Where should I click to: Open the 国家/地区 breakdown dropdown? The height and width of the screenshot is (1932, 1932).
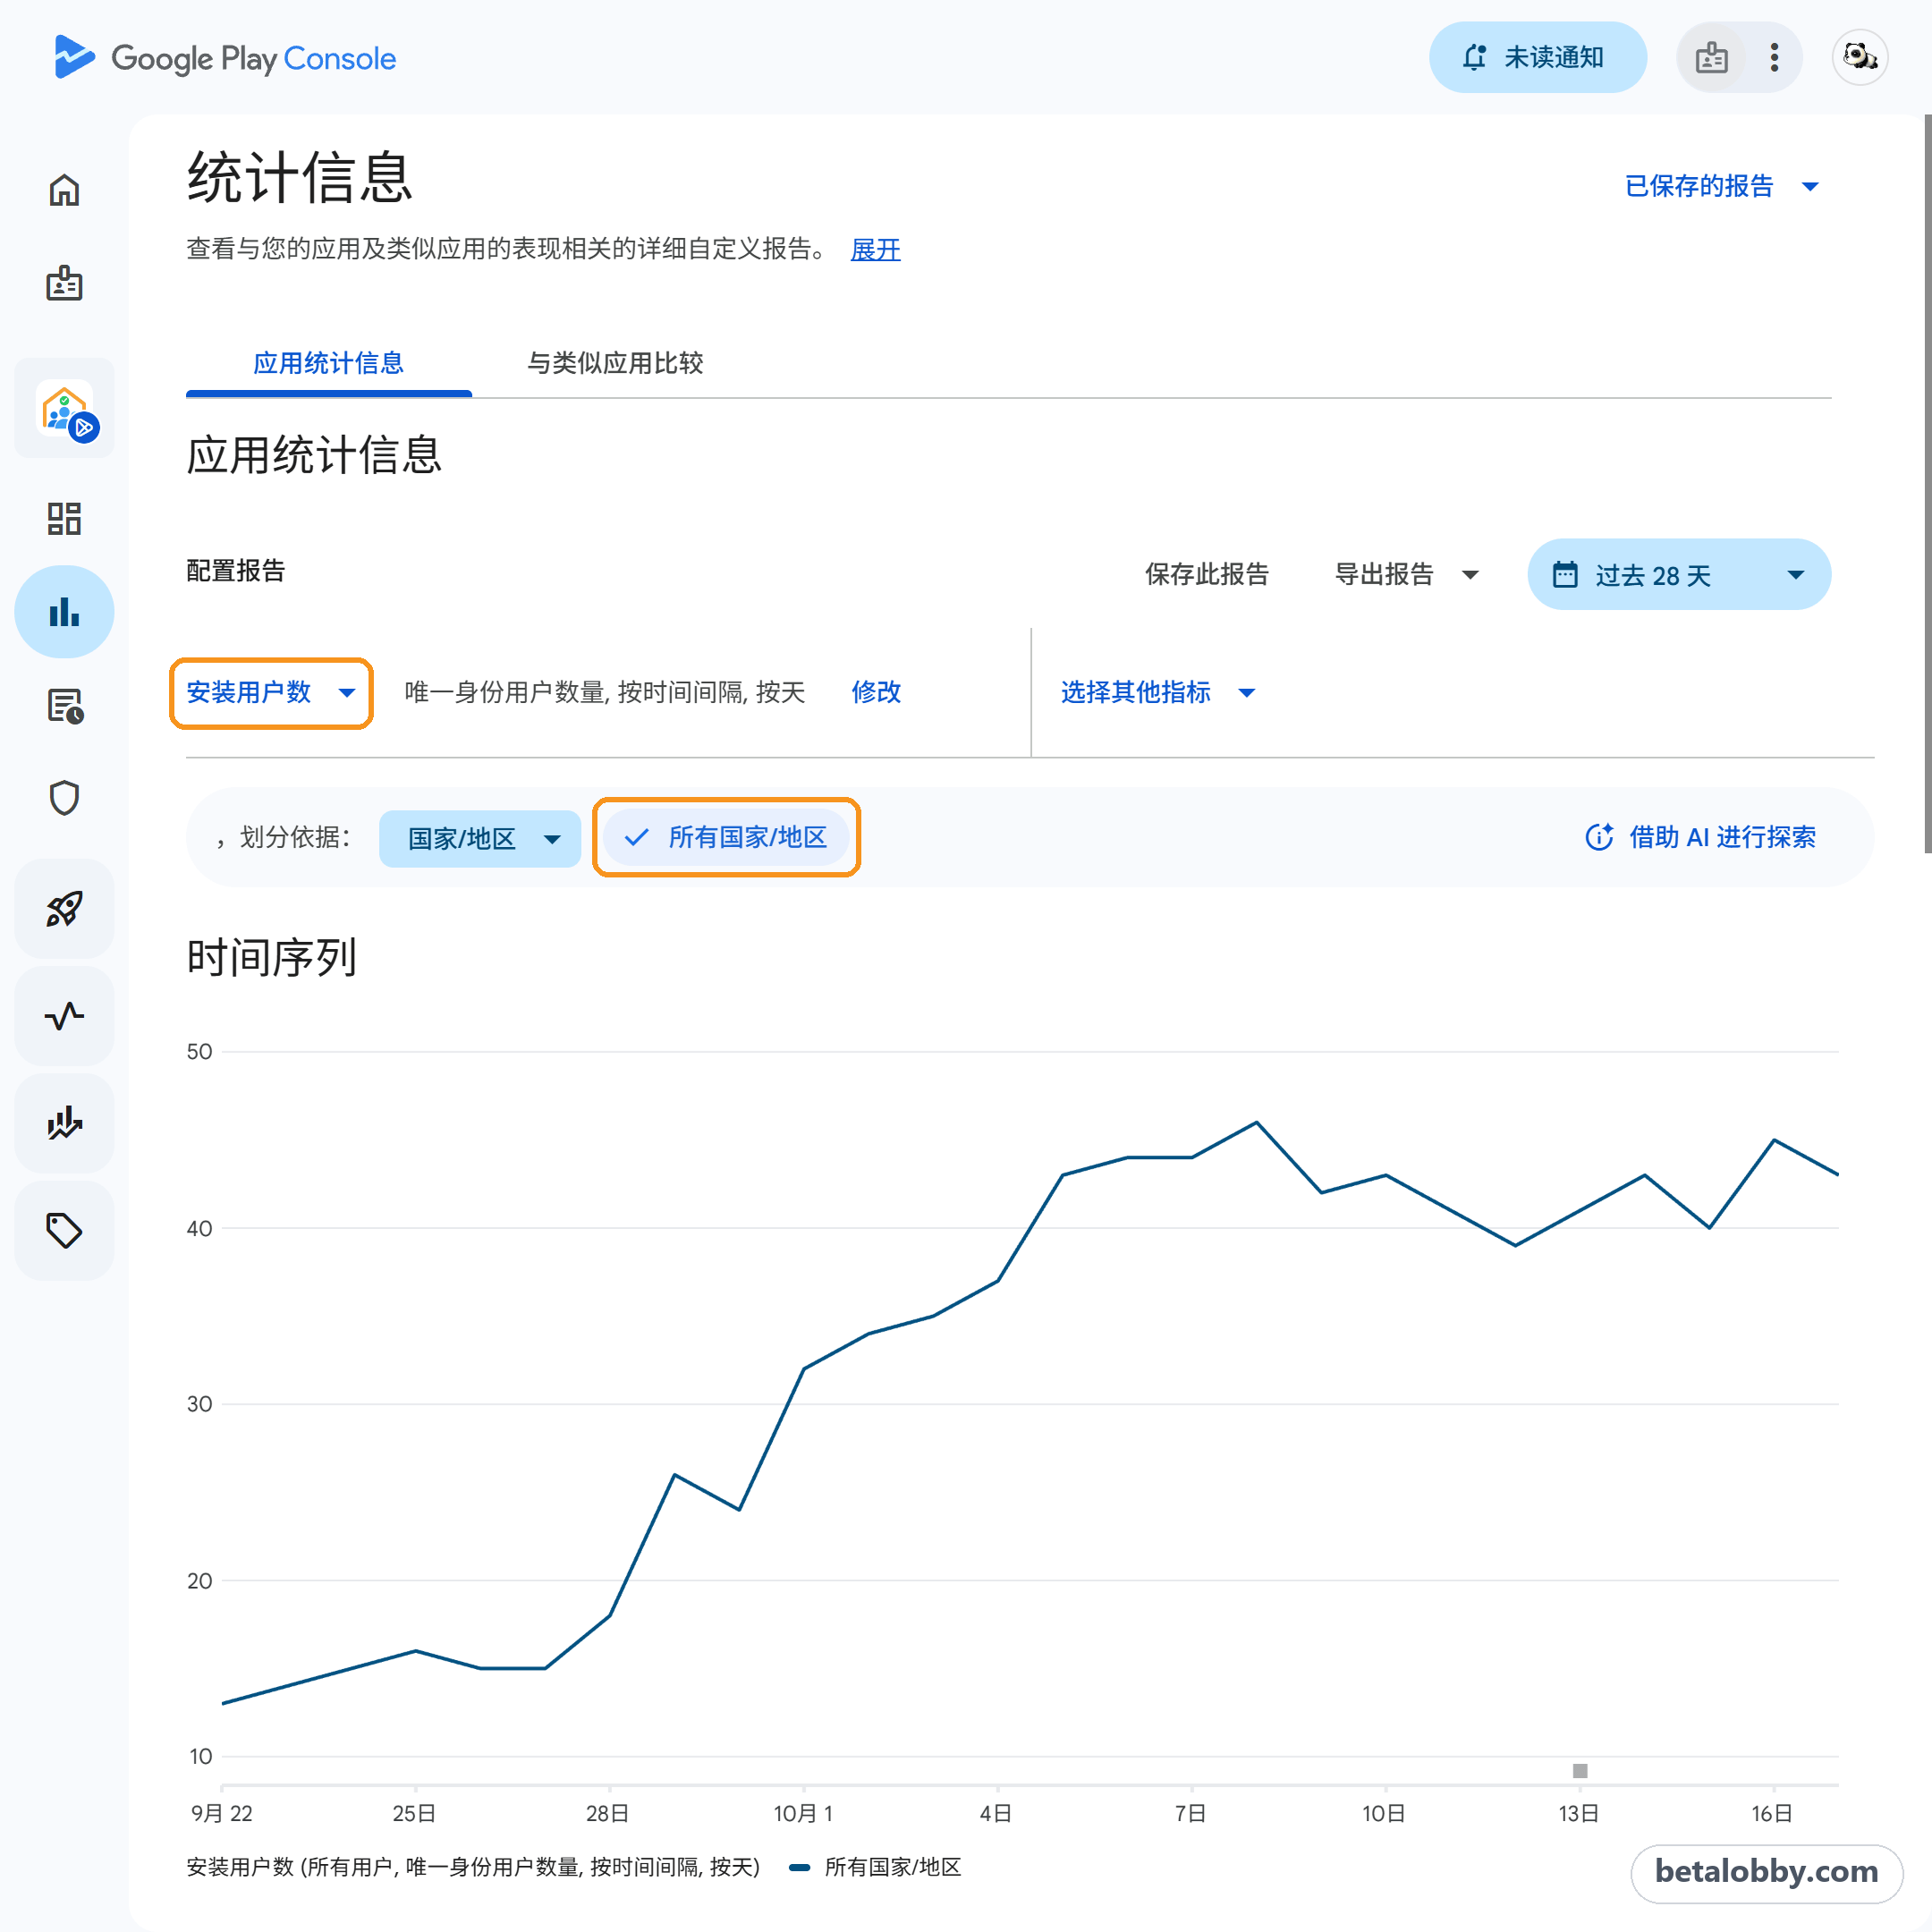(480, 838)
